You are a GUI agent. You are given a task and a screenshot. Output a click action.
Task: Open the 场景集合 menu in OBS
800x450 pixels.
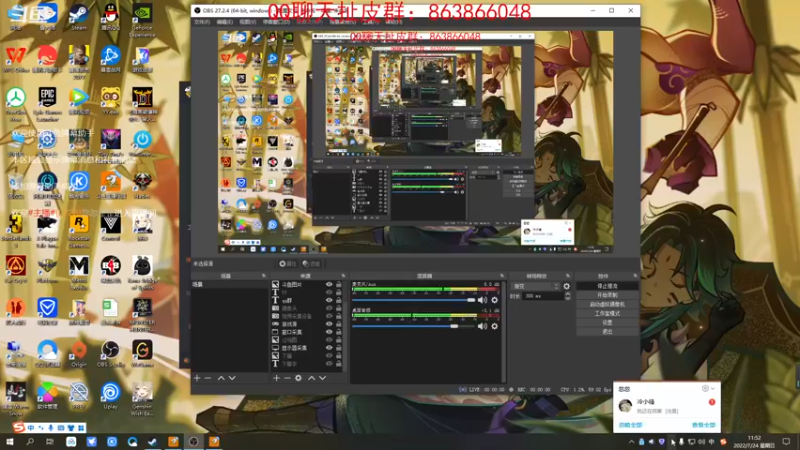click(x=342, y=22)
